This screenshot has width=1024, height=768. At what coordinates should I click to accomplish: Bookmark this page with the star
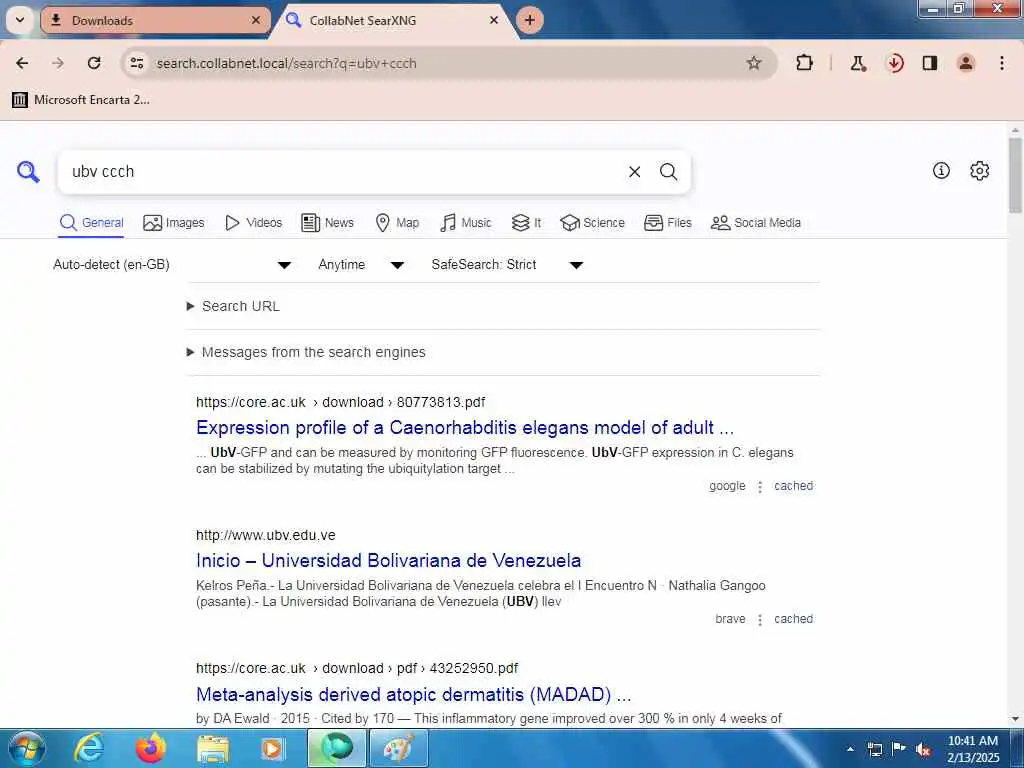[x=754, y=63]
